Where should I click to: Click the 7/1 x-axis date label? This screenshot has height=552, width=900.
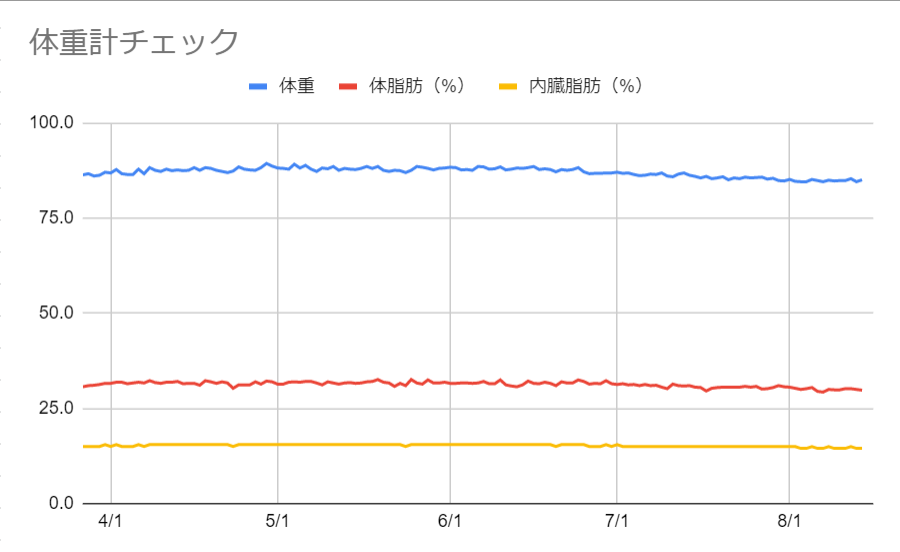coord(616,521)
